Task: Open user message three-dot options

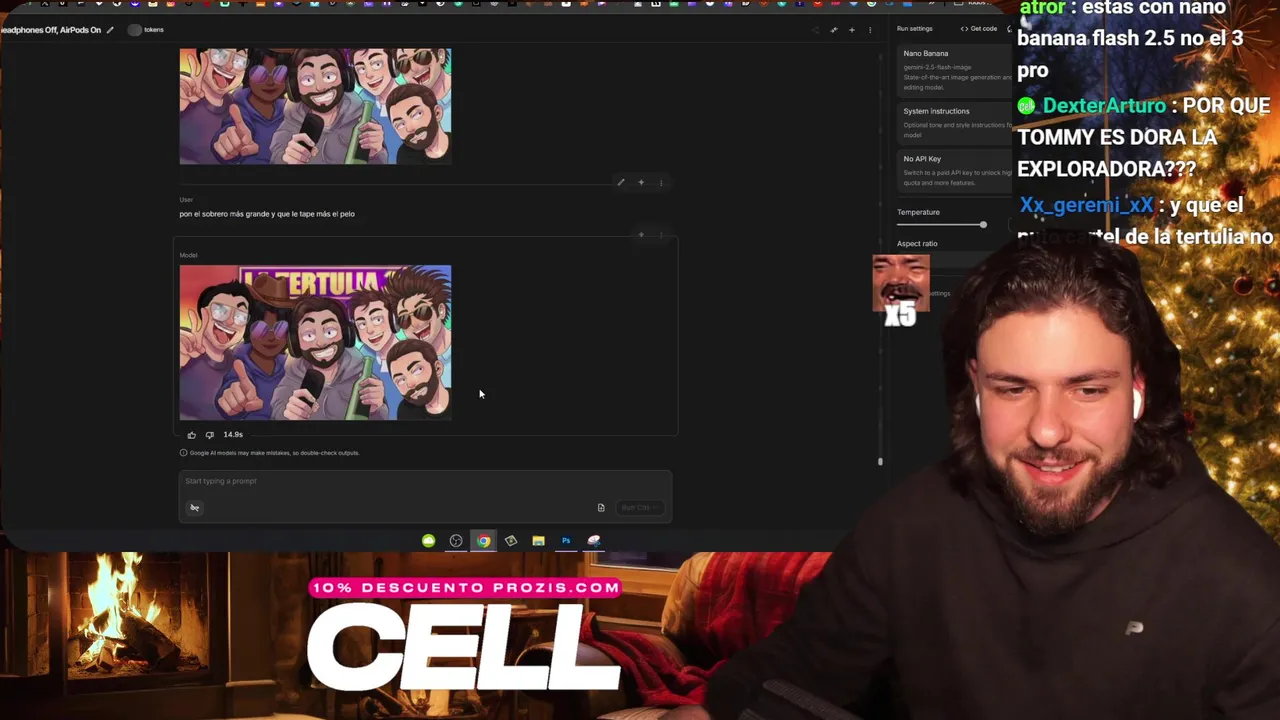Action: (x=661, y=183)
